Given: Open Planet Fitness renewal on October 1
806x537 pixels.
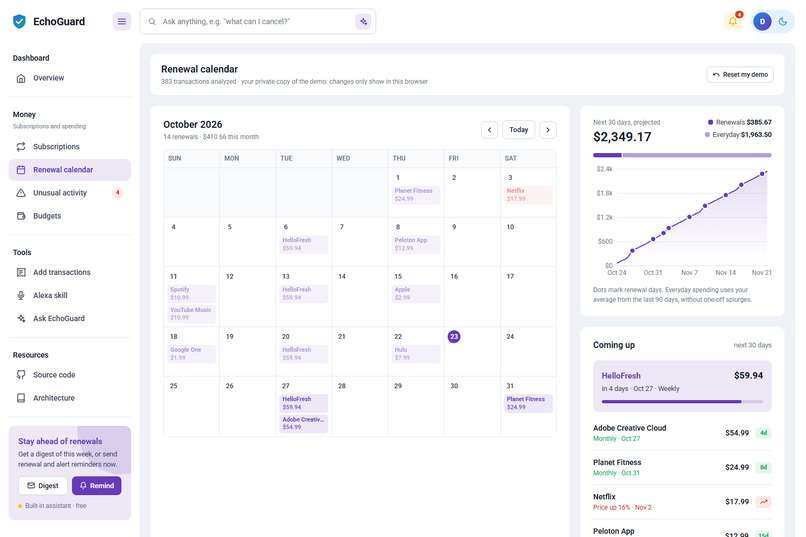Looking at the screenshot, I should 416,195.
